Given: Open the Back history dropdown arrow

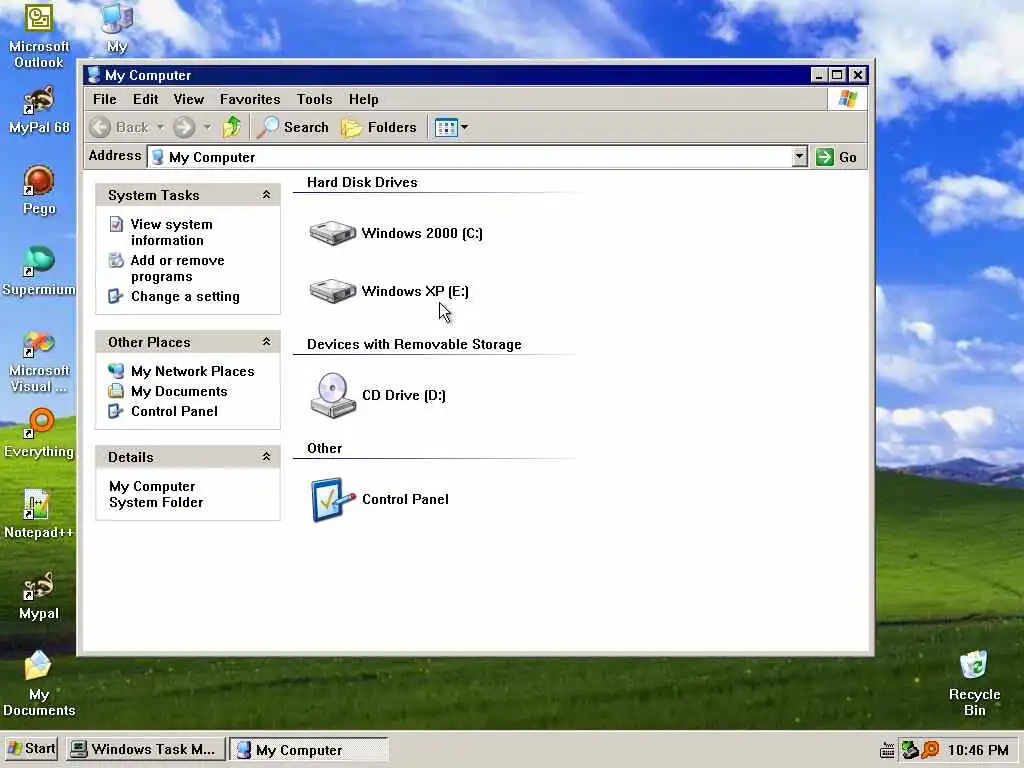Looking at the screenshot, I should click(x=160, y=127).
